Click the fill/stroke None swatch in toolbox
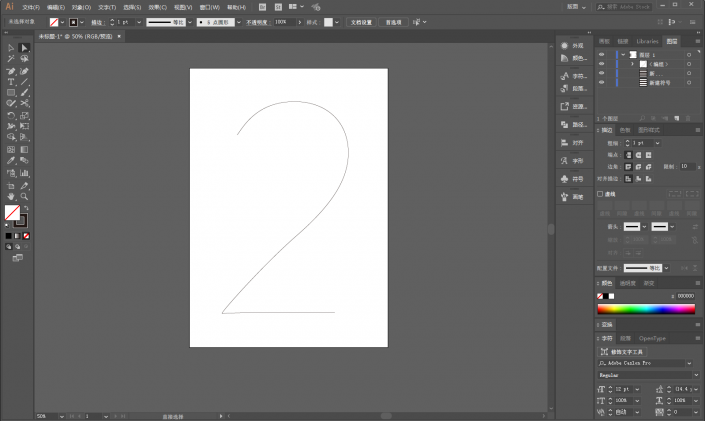Screen dimensions: 705x421 [27, 236]
